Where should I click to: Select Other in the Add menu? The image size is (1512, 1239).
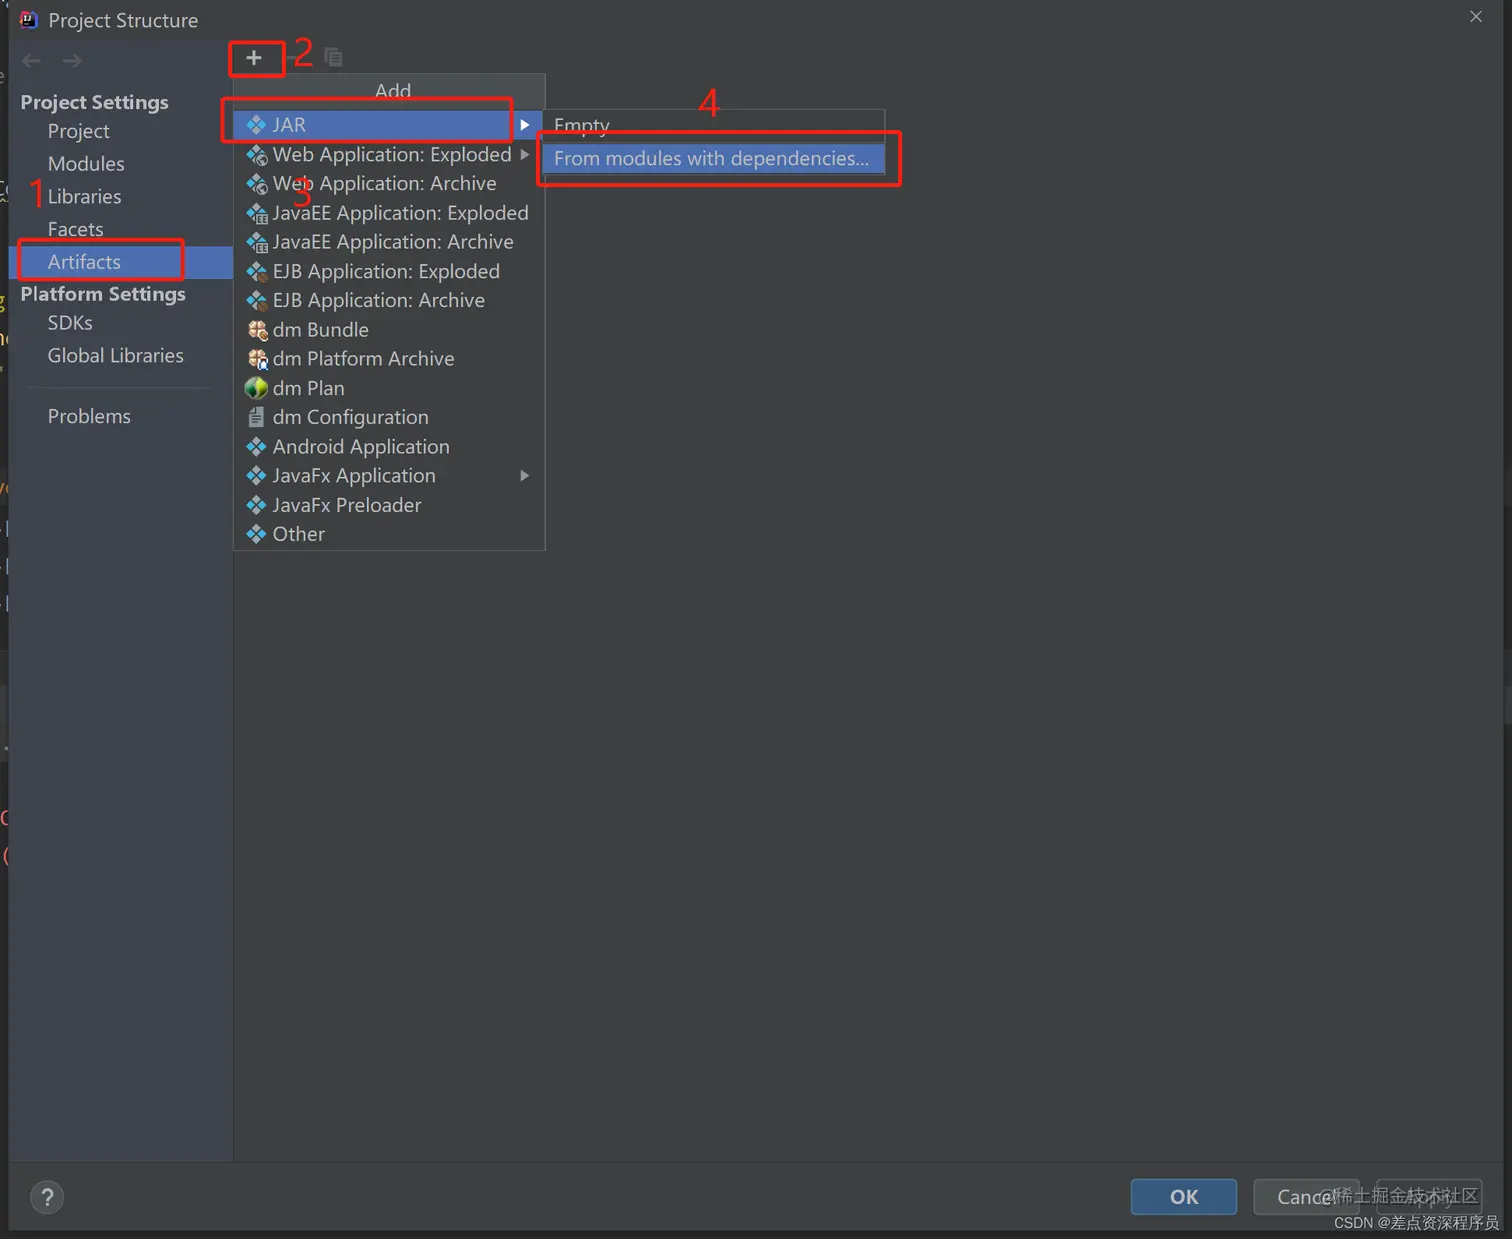click(389, 534)
